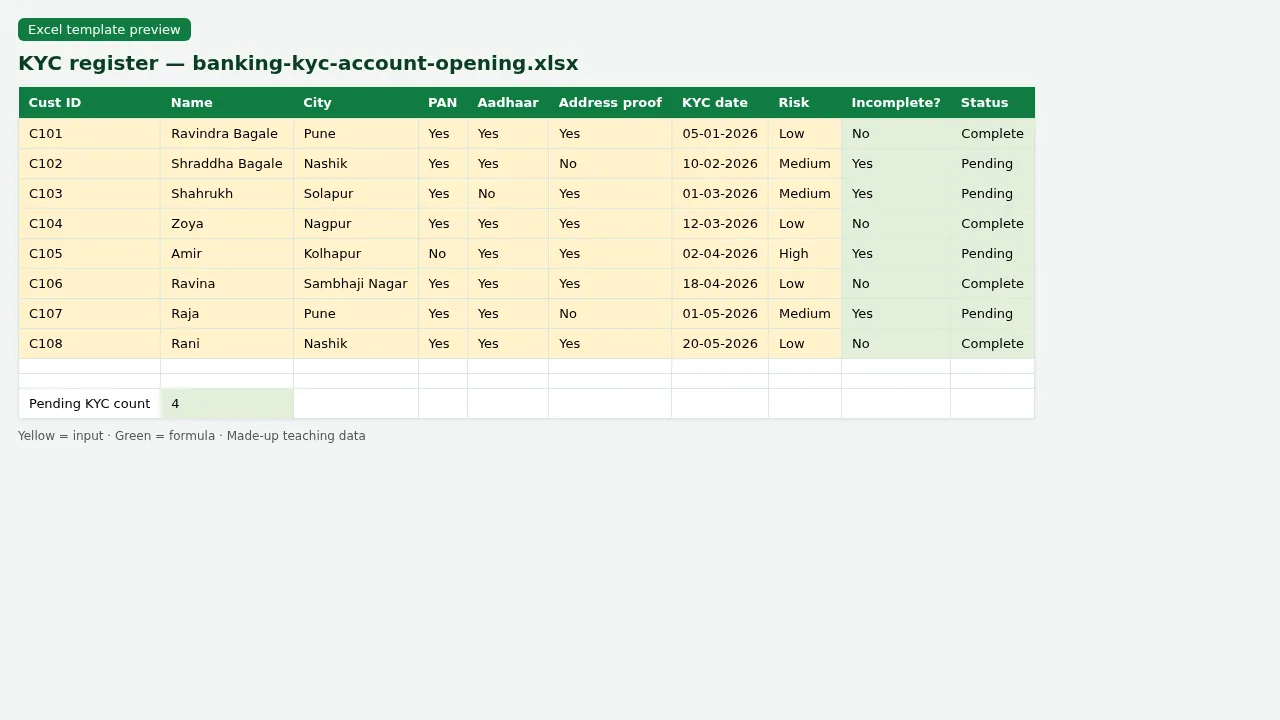Select the City column header
Screen dimensions: 1280x720
click(356, 103)
